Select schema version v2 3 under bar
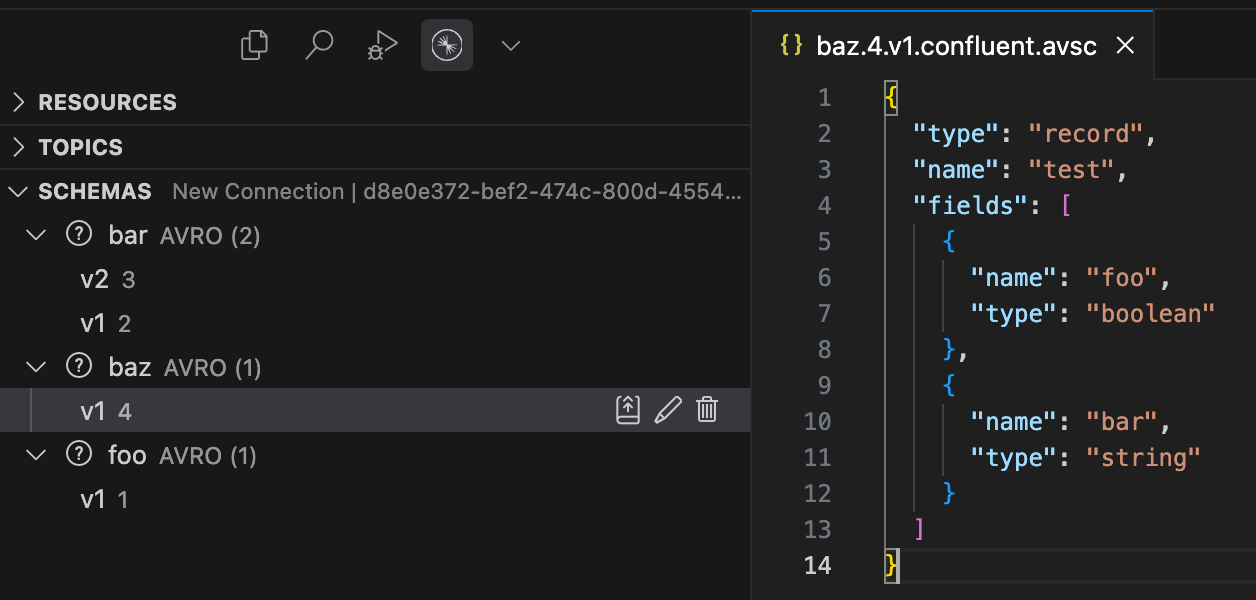The height and width of the screenshot is (600, 1256). pos(107,280)
